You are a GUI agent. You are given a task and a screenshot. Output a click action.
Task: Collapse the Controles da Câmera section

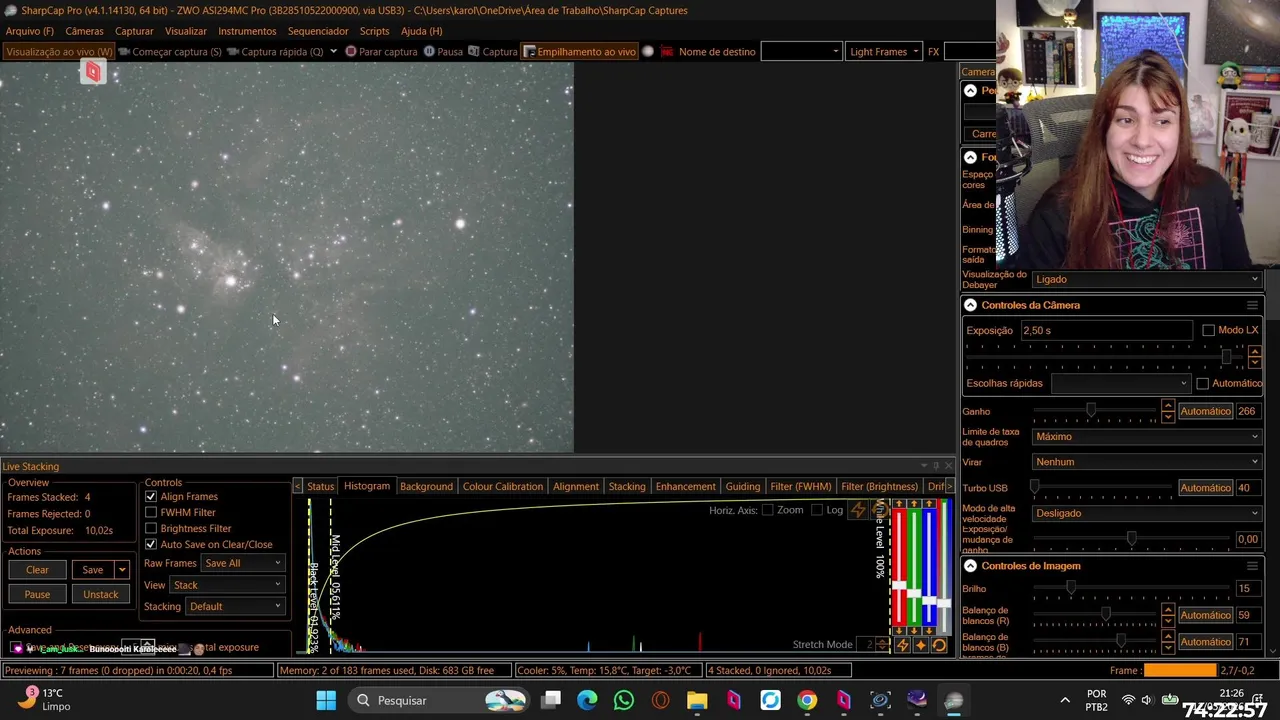tap(970, 305)
